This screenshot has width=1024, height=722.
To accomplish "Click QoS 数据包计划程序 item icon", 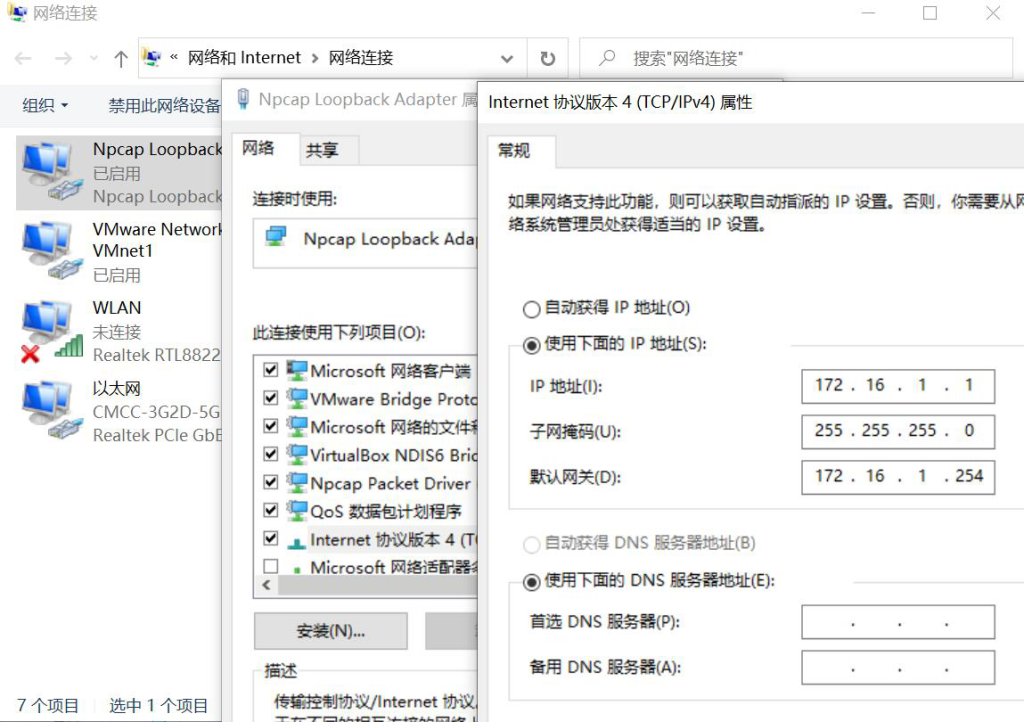I will (x=297, y=510).
